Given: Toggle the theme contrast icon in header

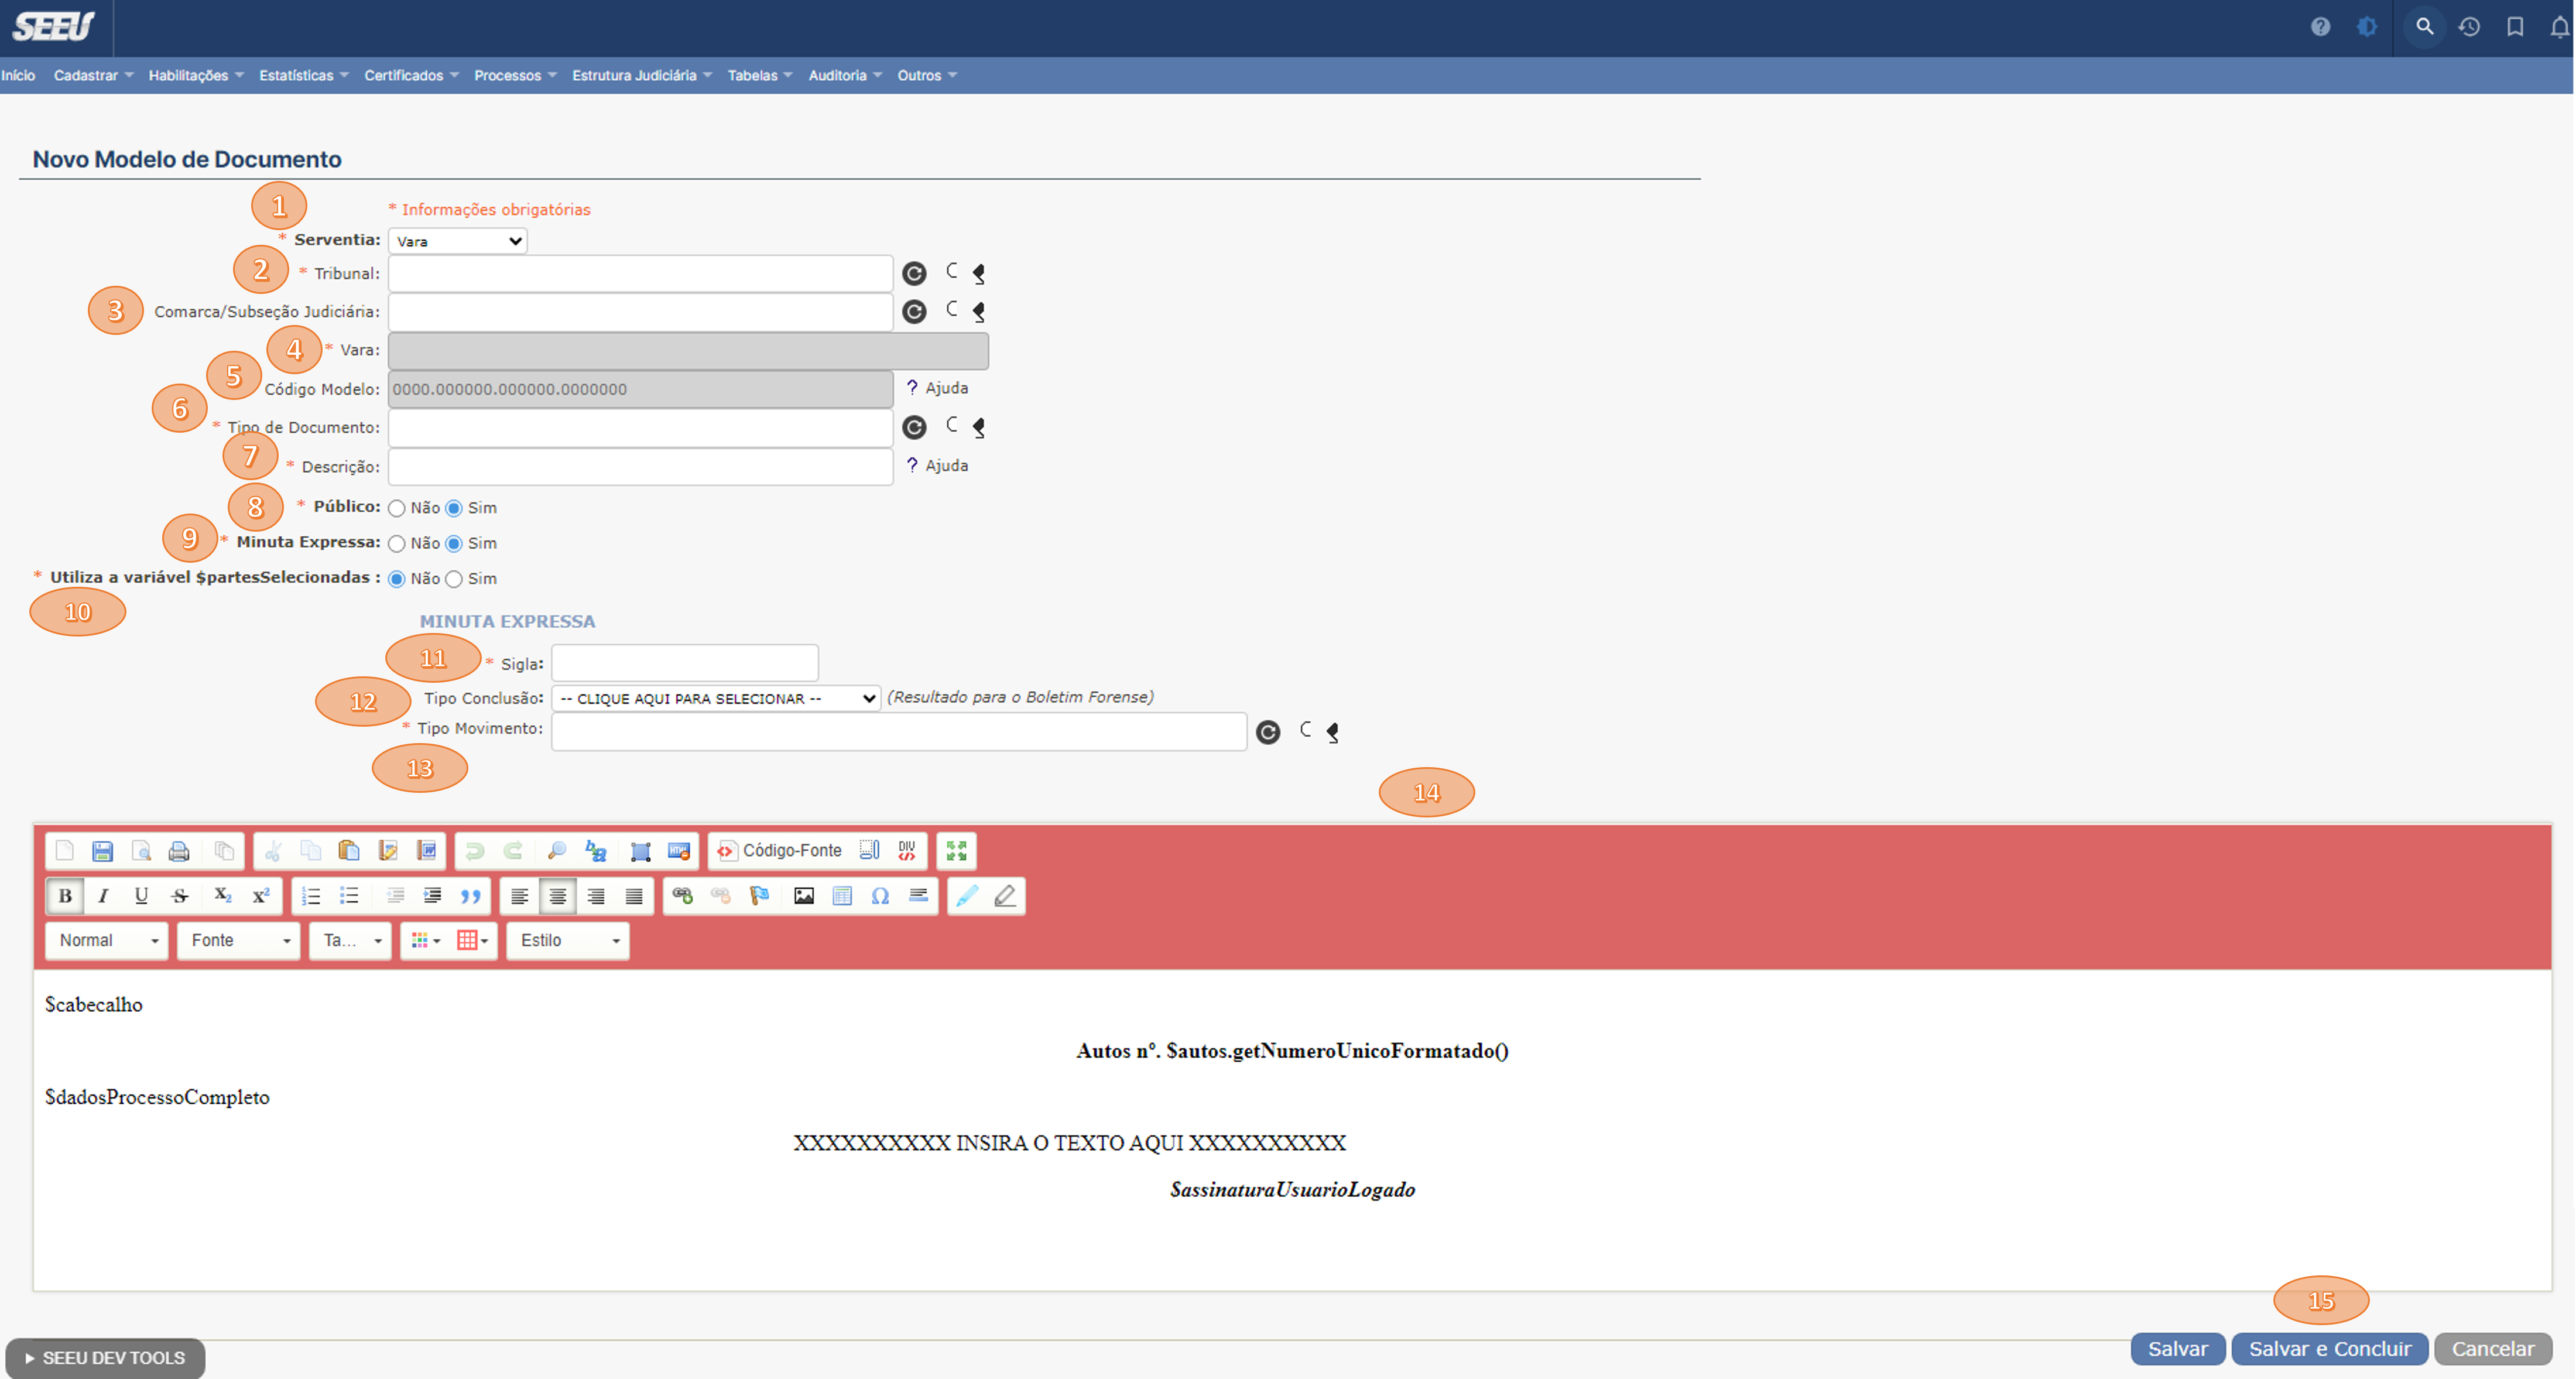Looking at the screenshot, I should (2366, 27).
